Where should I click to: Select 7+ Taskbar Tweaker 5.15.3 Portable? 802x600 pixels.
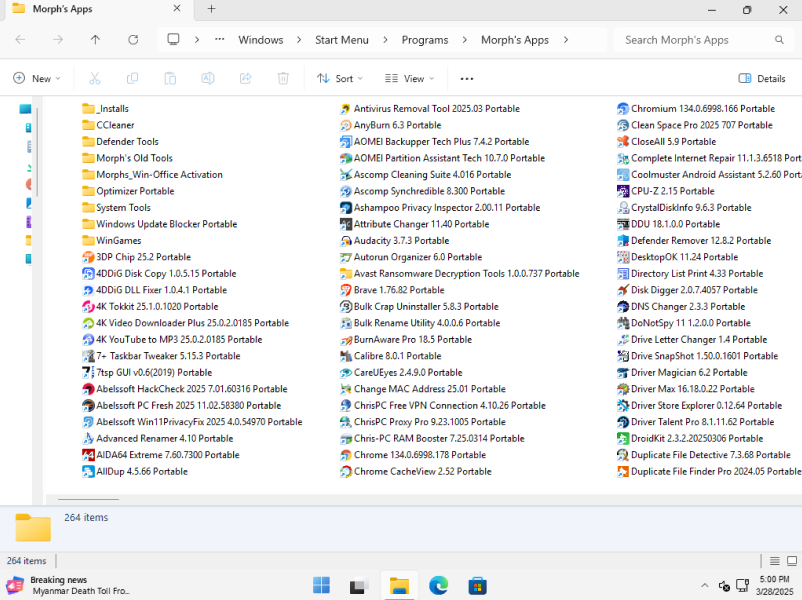pos(161,356)
